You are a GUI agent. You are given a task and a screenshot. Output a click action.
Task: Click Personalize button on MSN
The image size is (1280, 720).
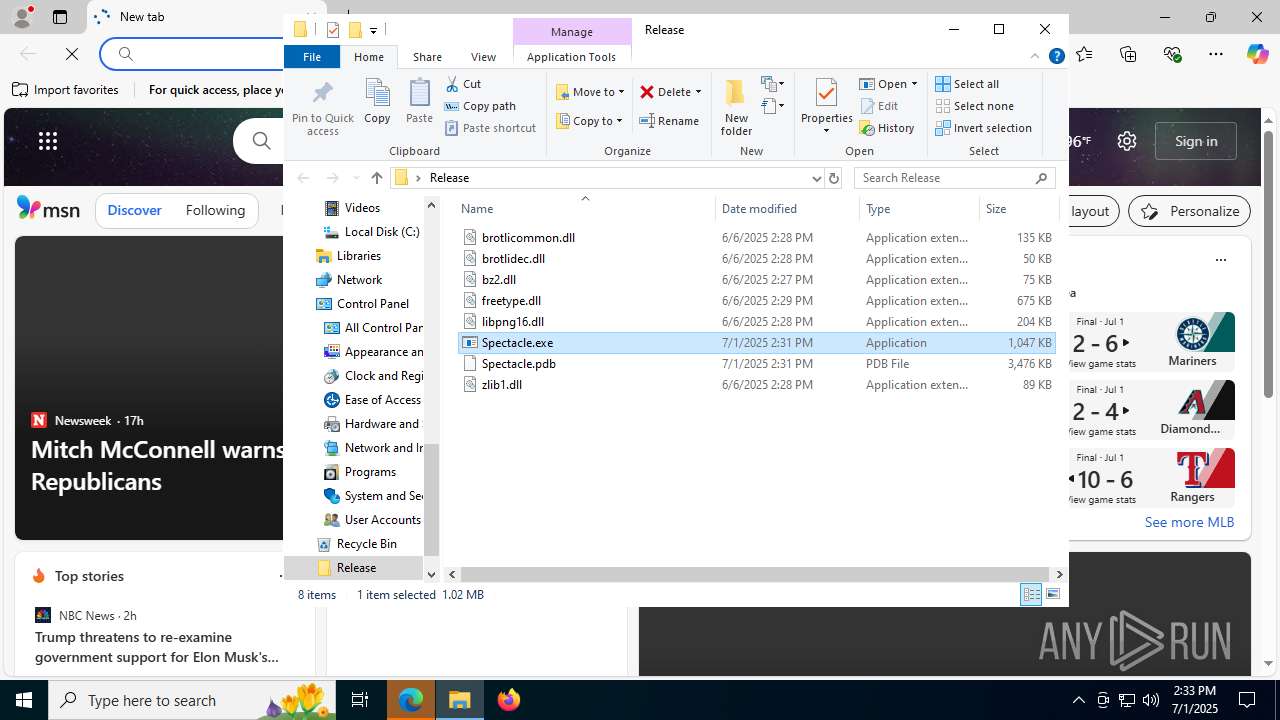click(x=1190, y=211)
